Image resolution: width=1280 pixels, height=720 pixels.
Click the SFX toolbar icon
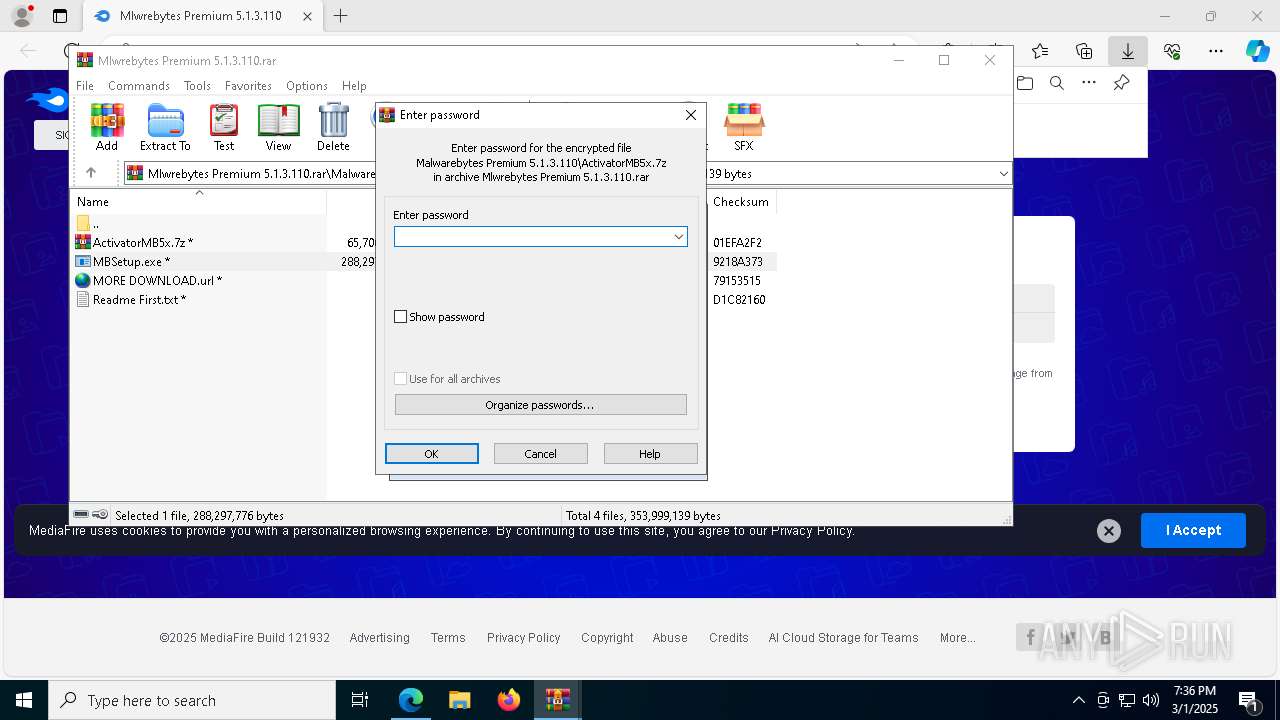pyautogui.click(x=743, y=127)
